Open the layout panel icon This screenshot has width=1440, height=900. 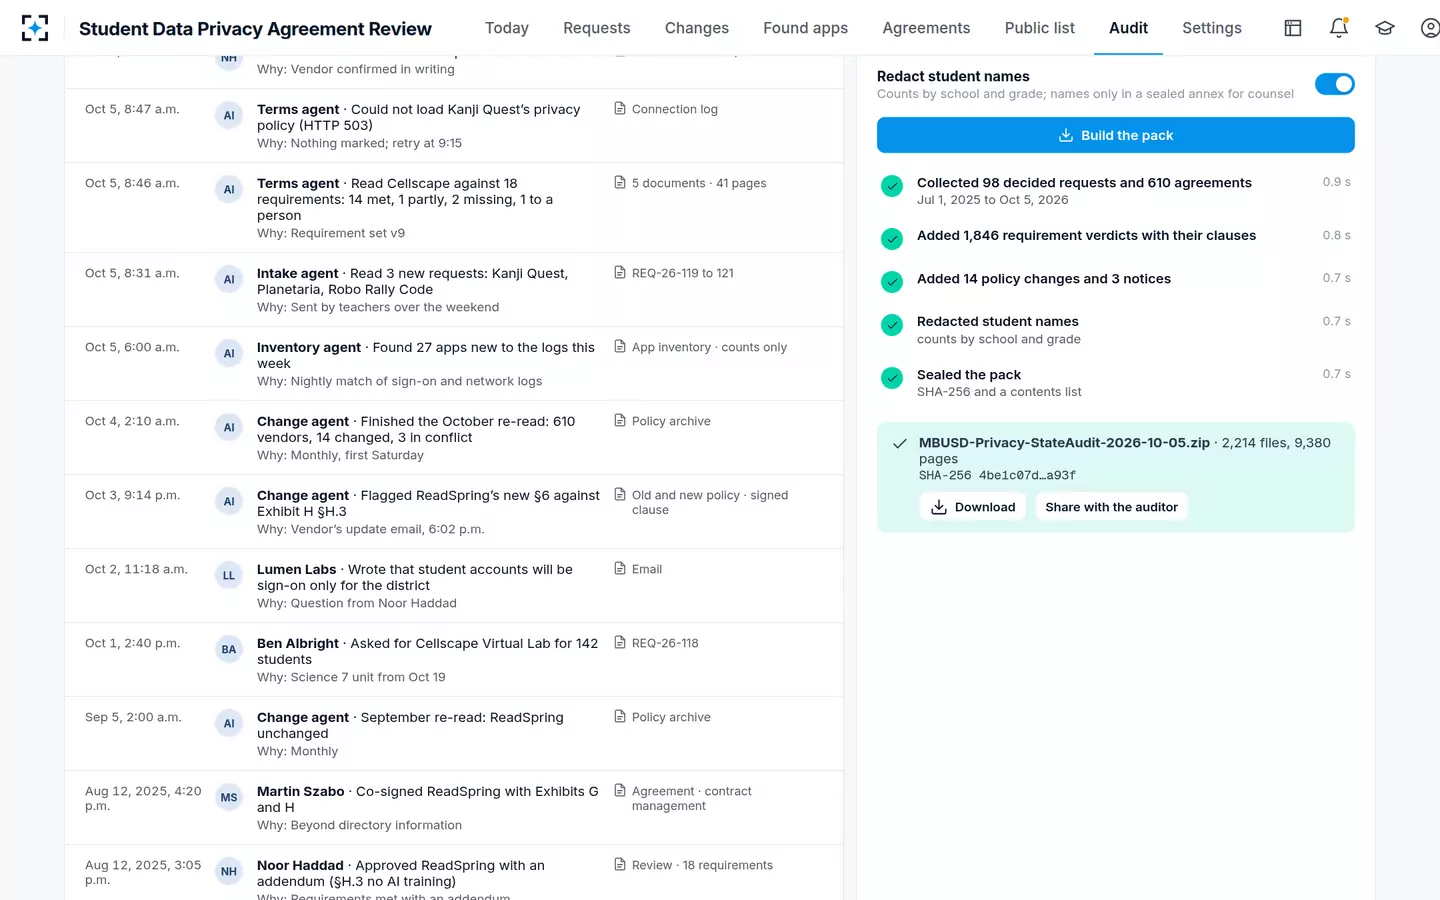1293,28
